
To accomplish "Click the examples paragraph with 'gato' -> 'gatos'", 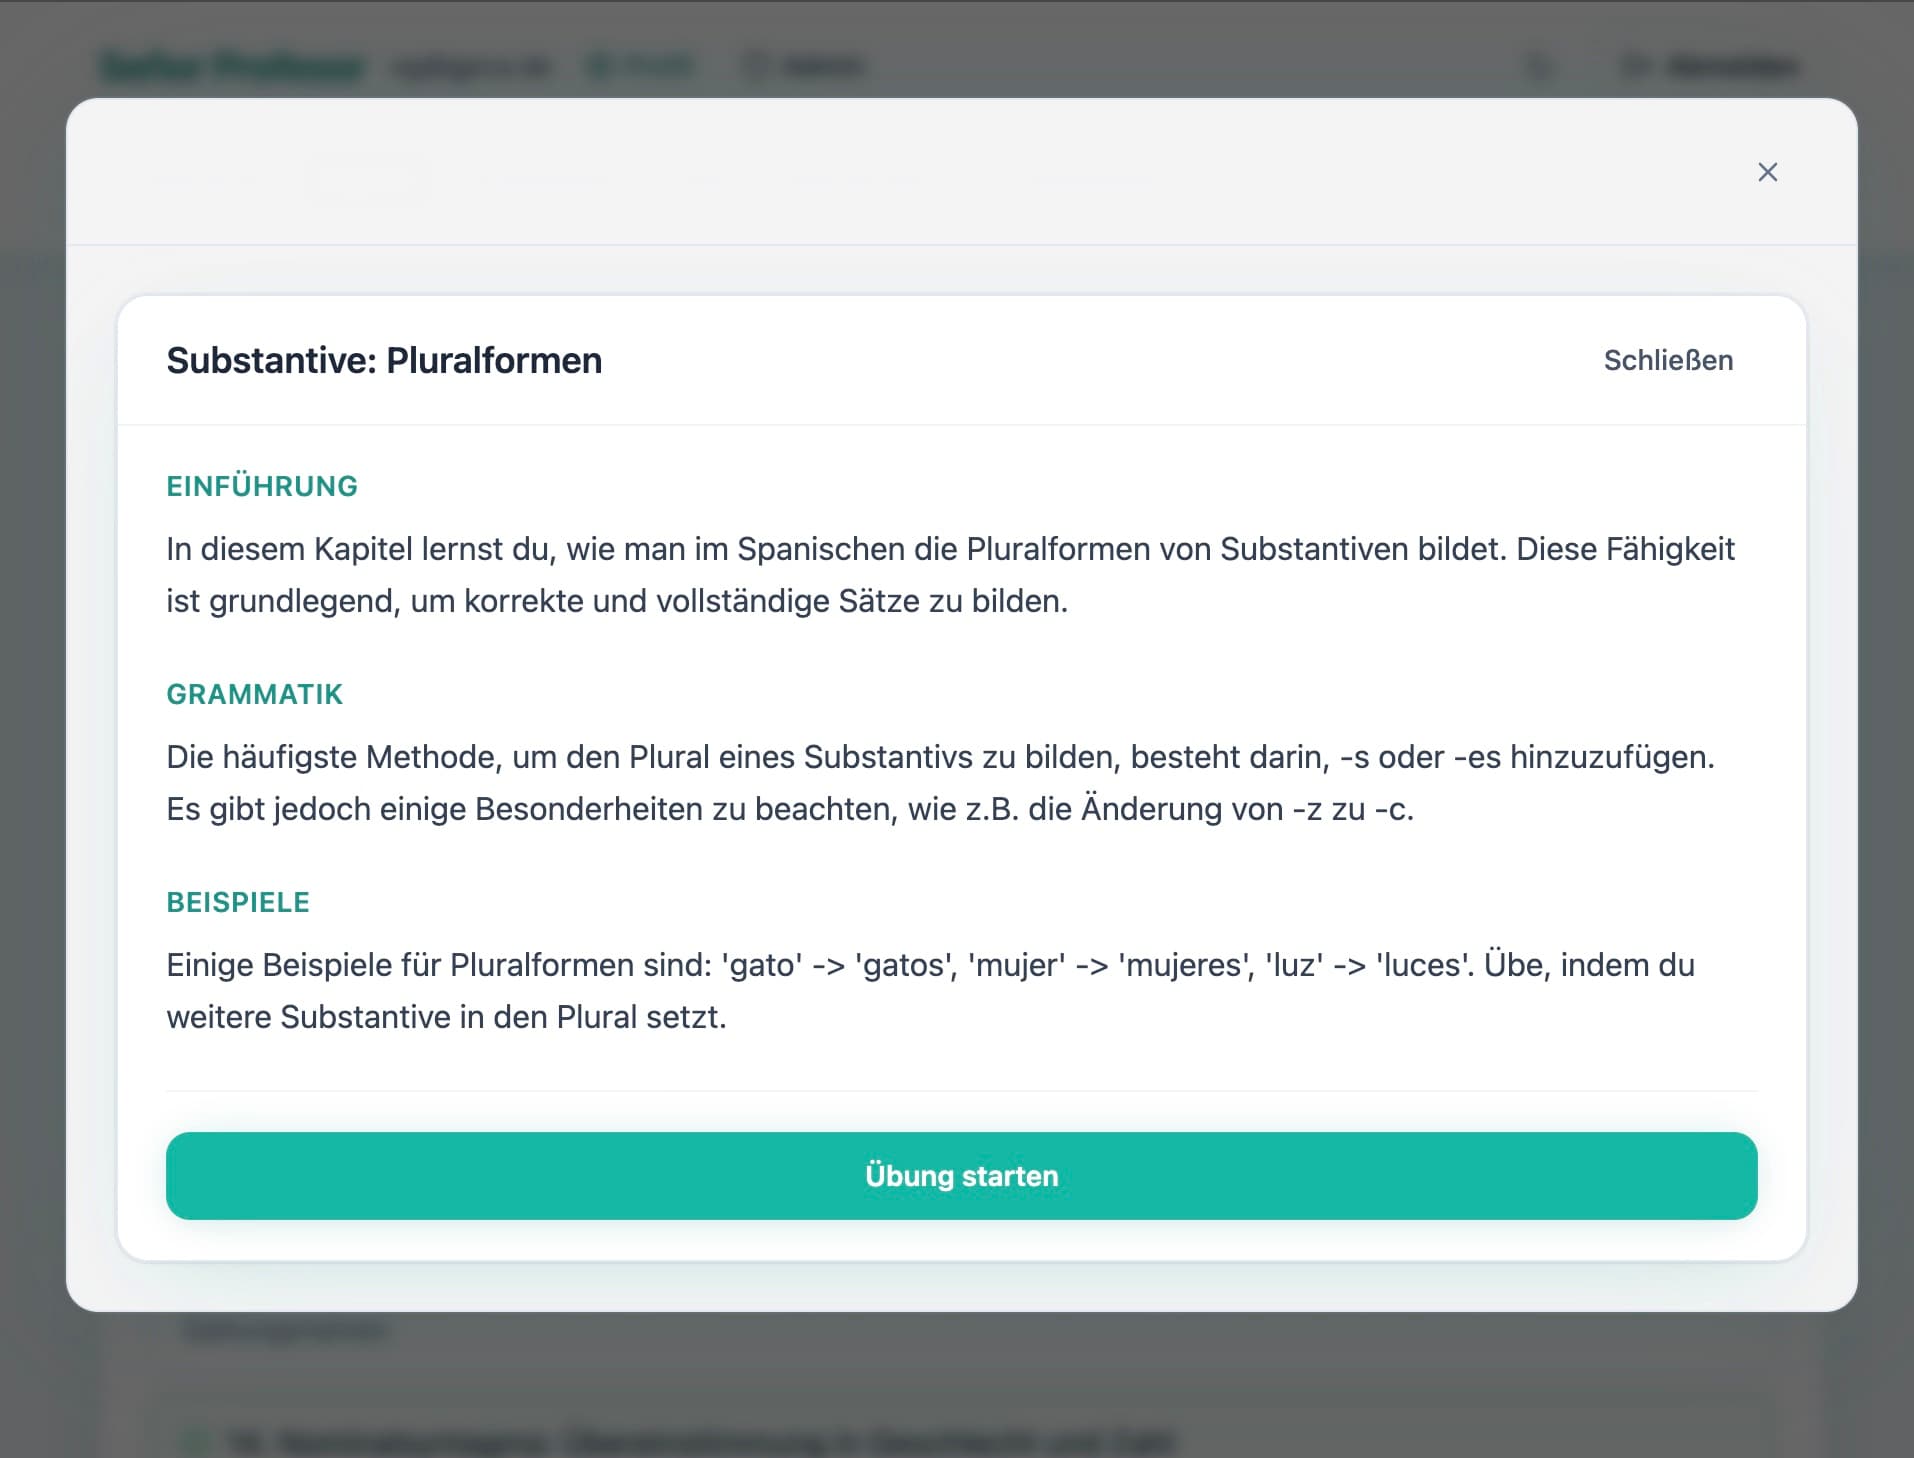I will tap(930, 991).
